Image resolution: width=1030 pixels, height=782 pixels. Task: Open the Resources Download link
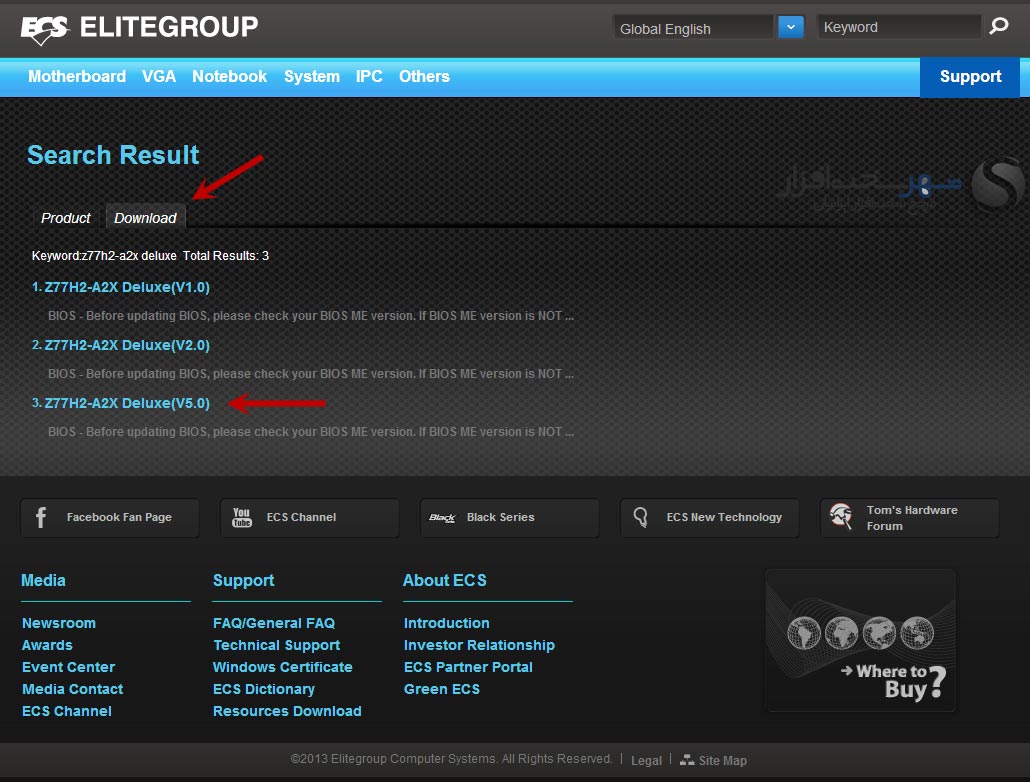point(287,711)
